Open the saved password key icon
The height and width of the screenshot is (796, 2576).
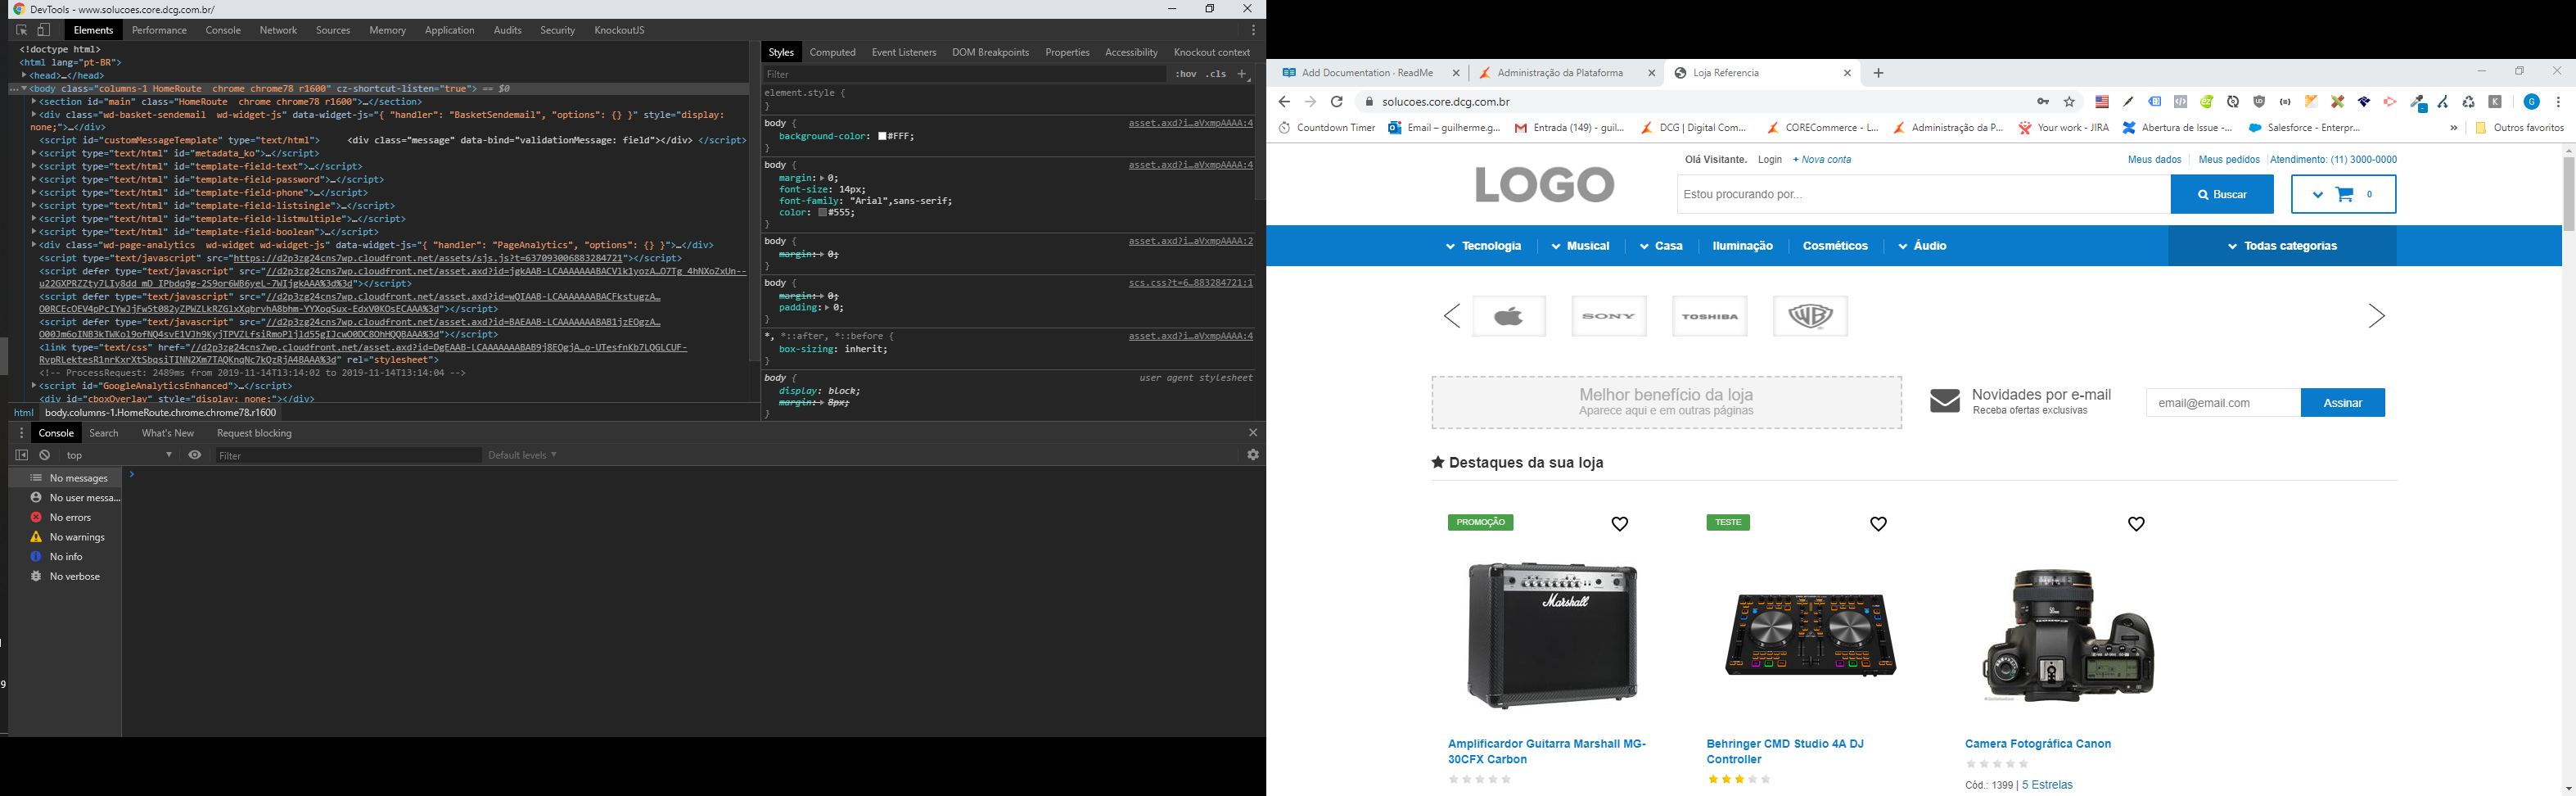pyautogui.click(x=2043, y=102)
